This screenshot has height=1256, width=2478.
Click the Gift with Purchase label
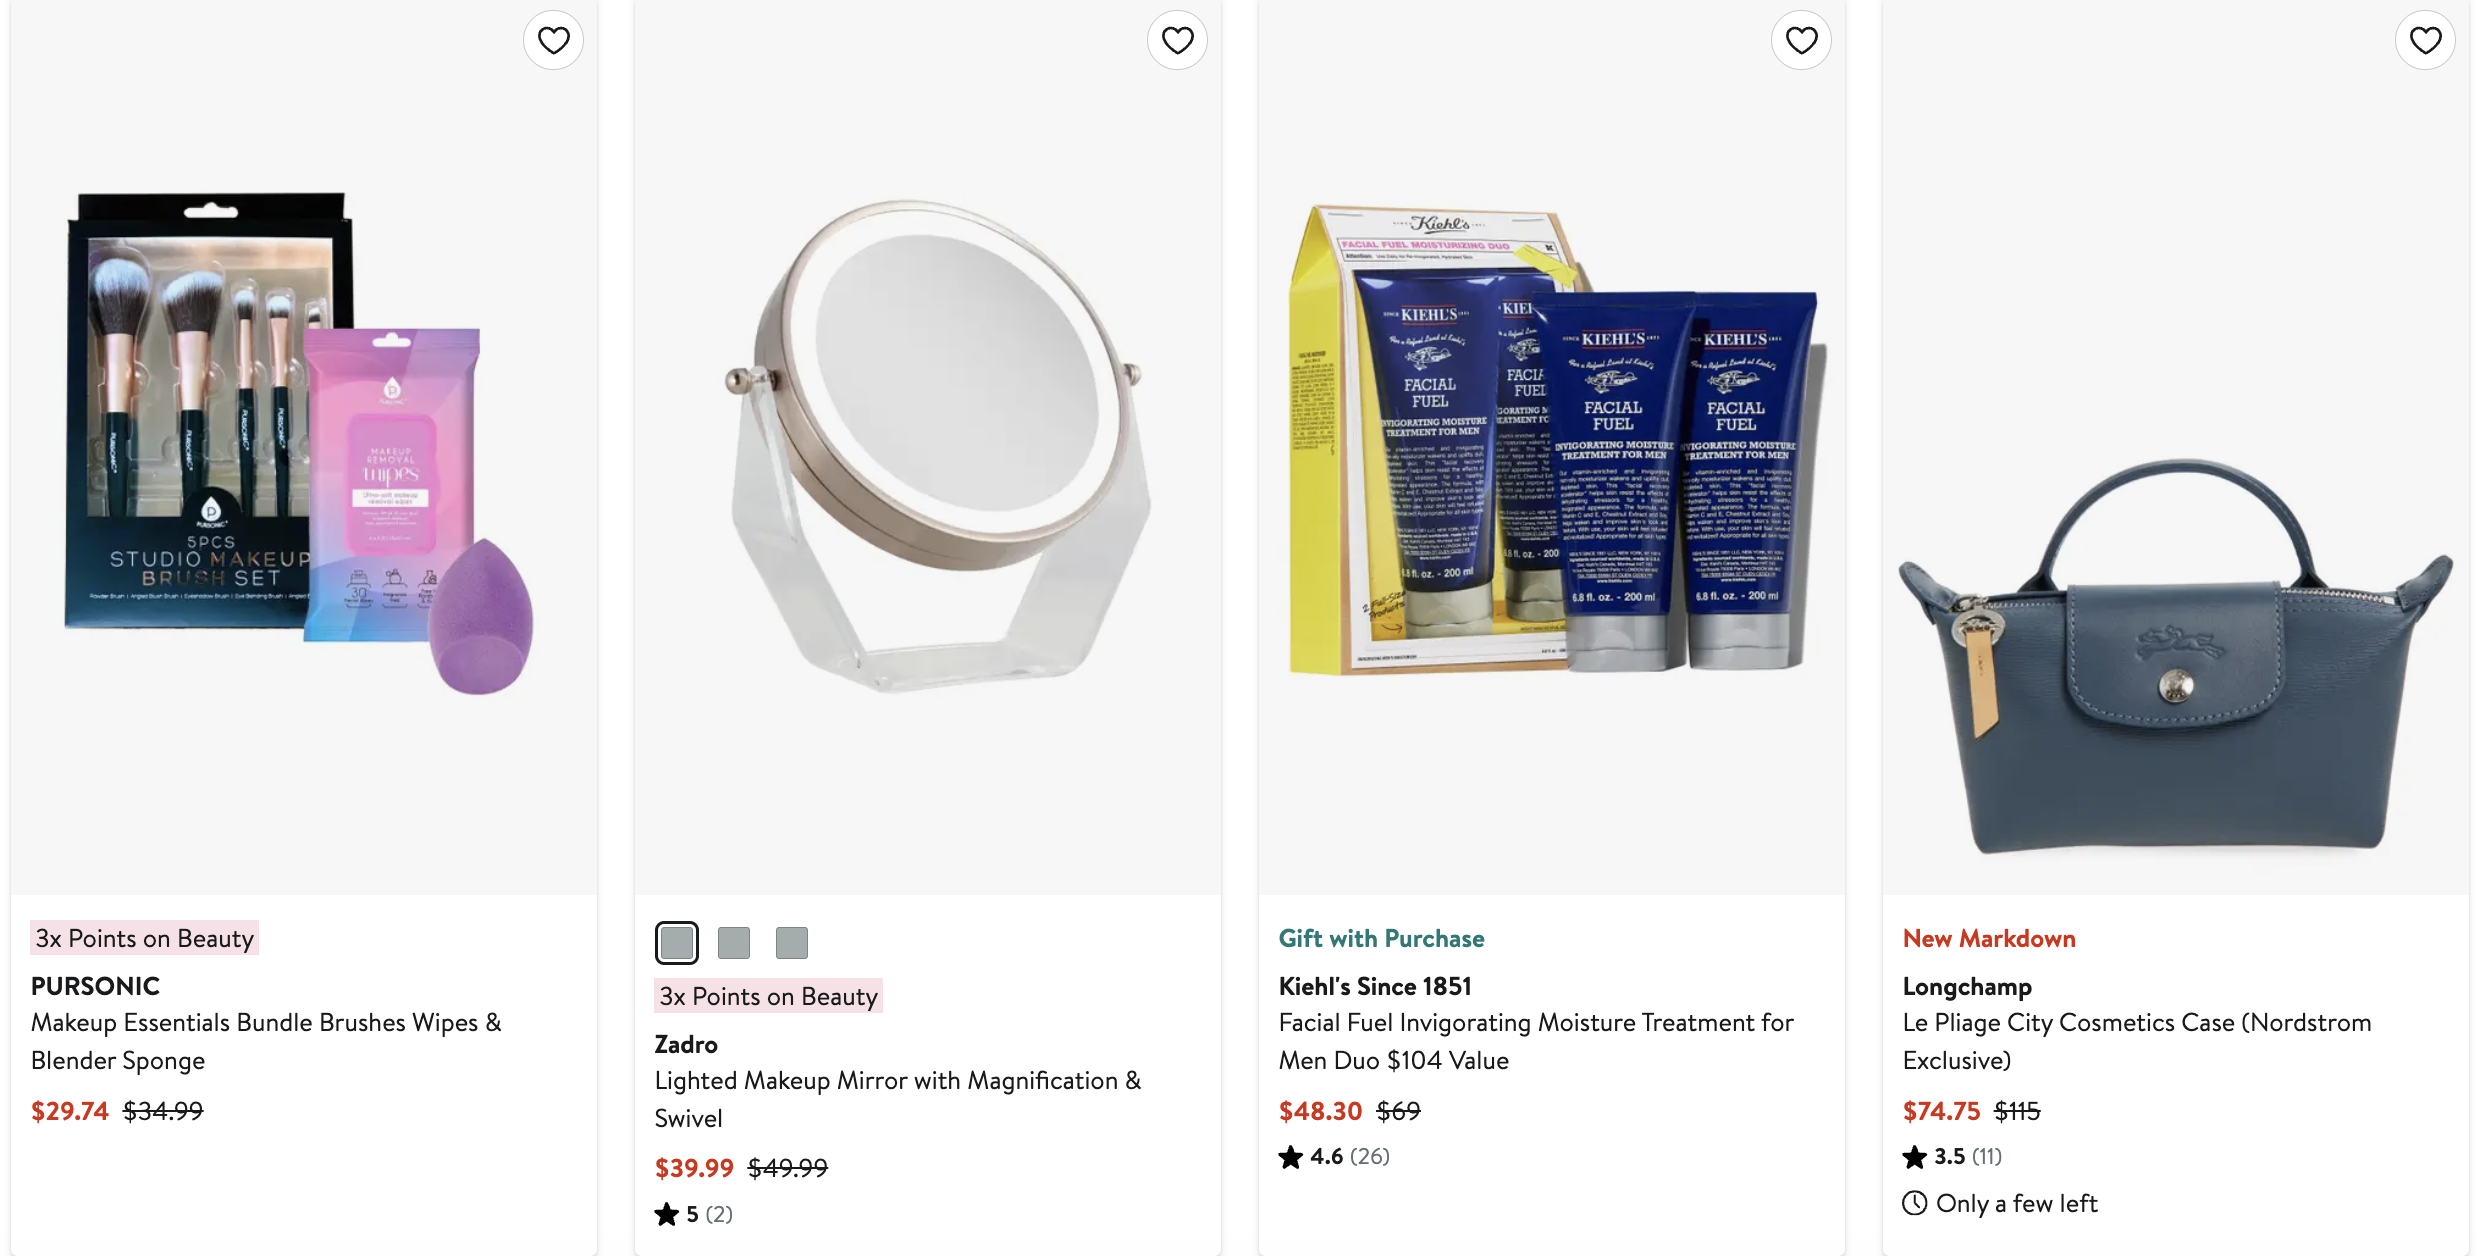pos(1381,938)
